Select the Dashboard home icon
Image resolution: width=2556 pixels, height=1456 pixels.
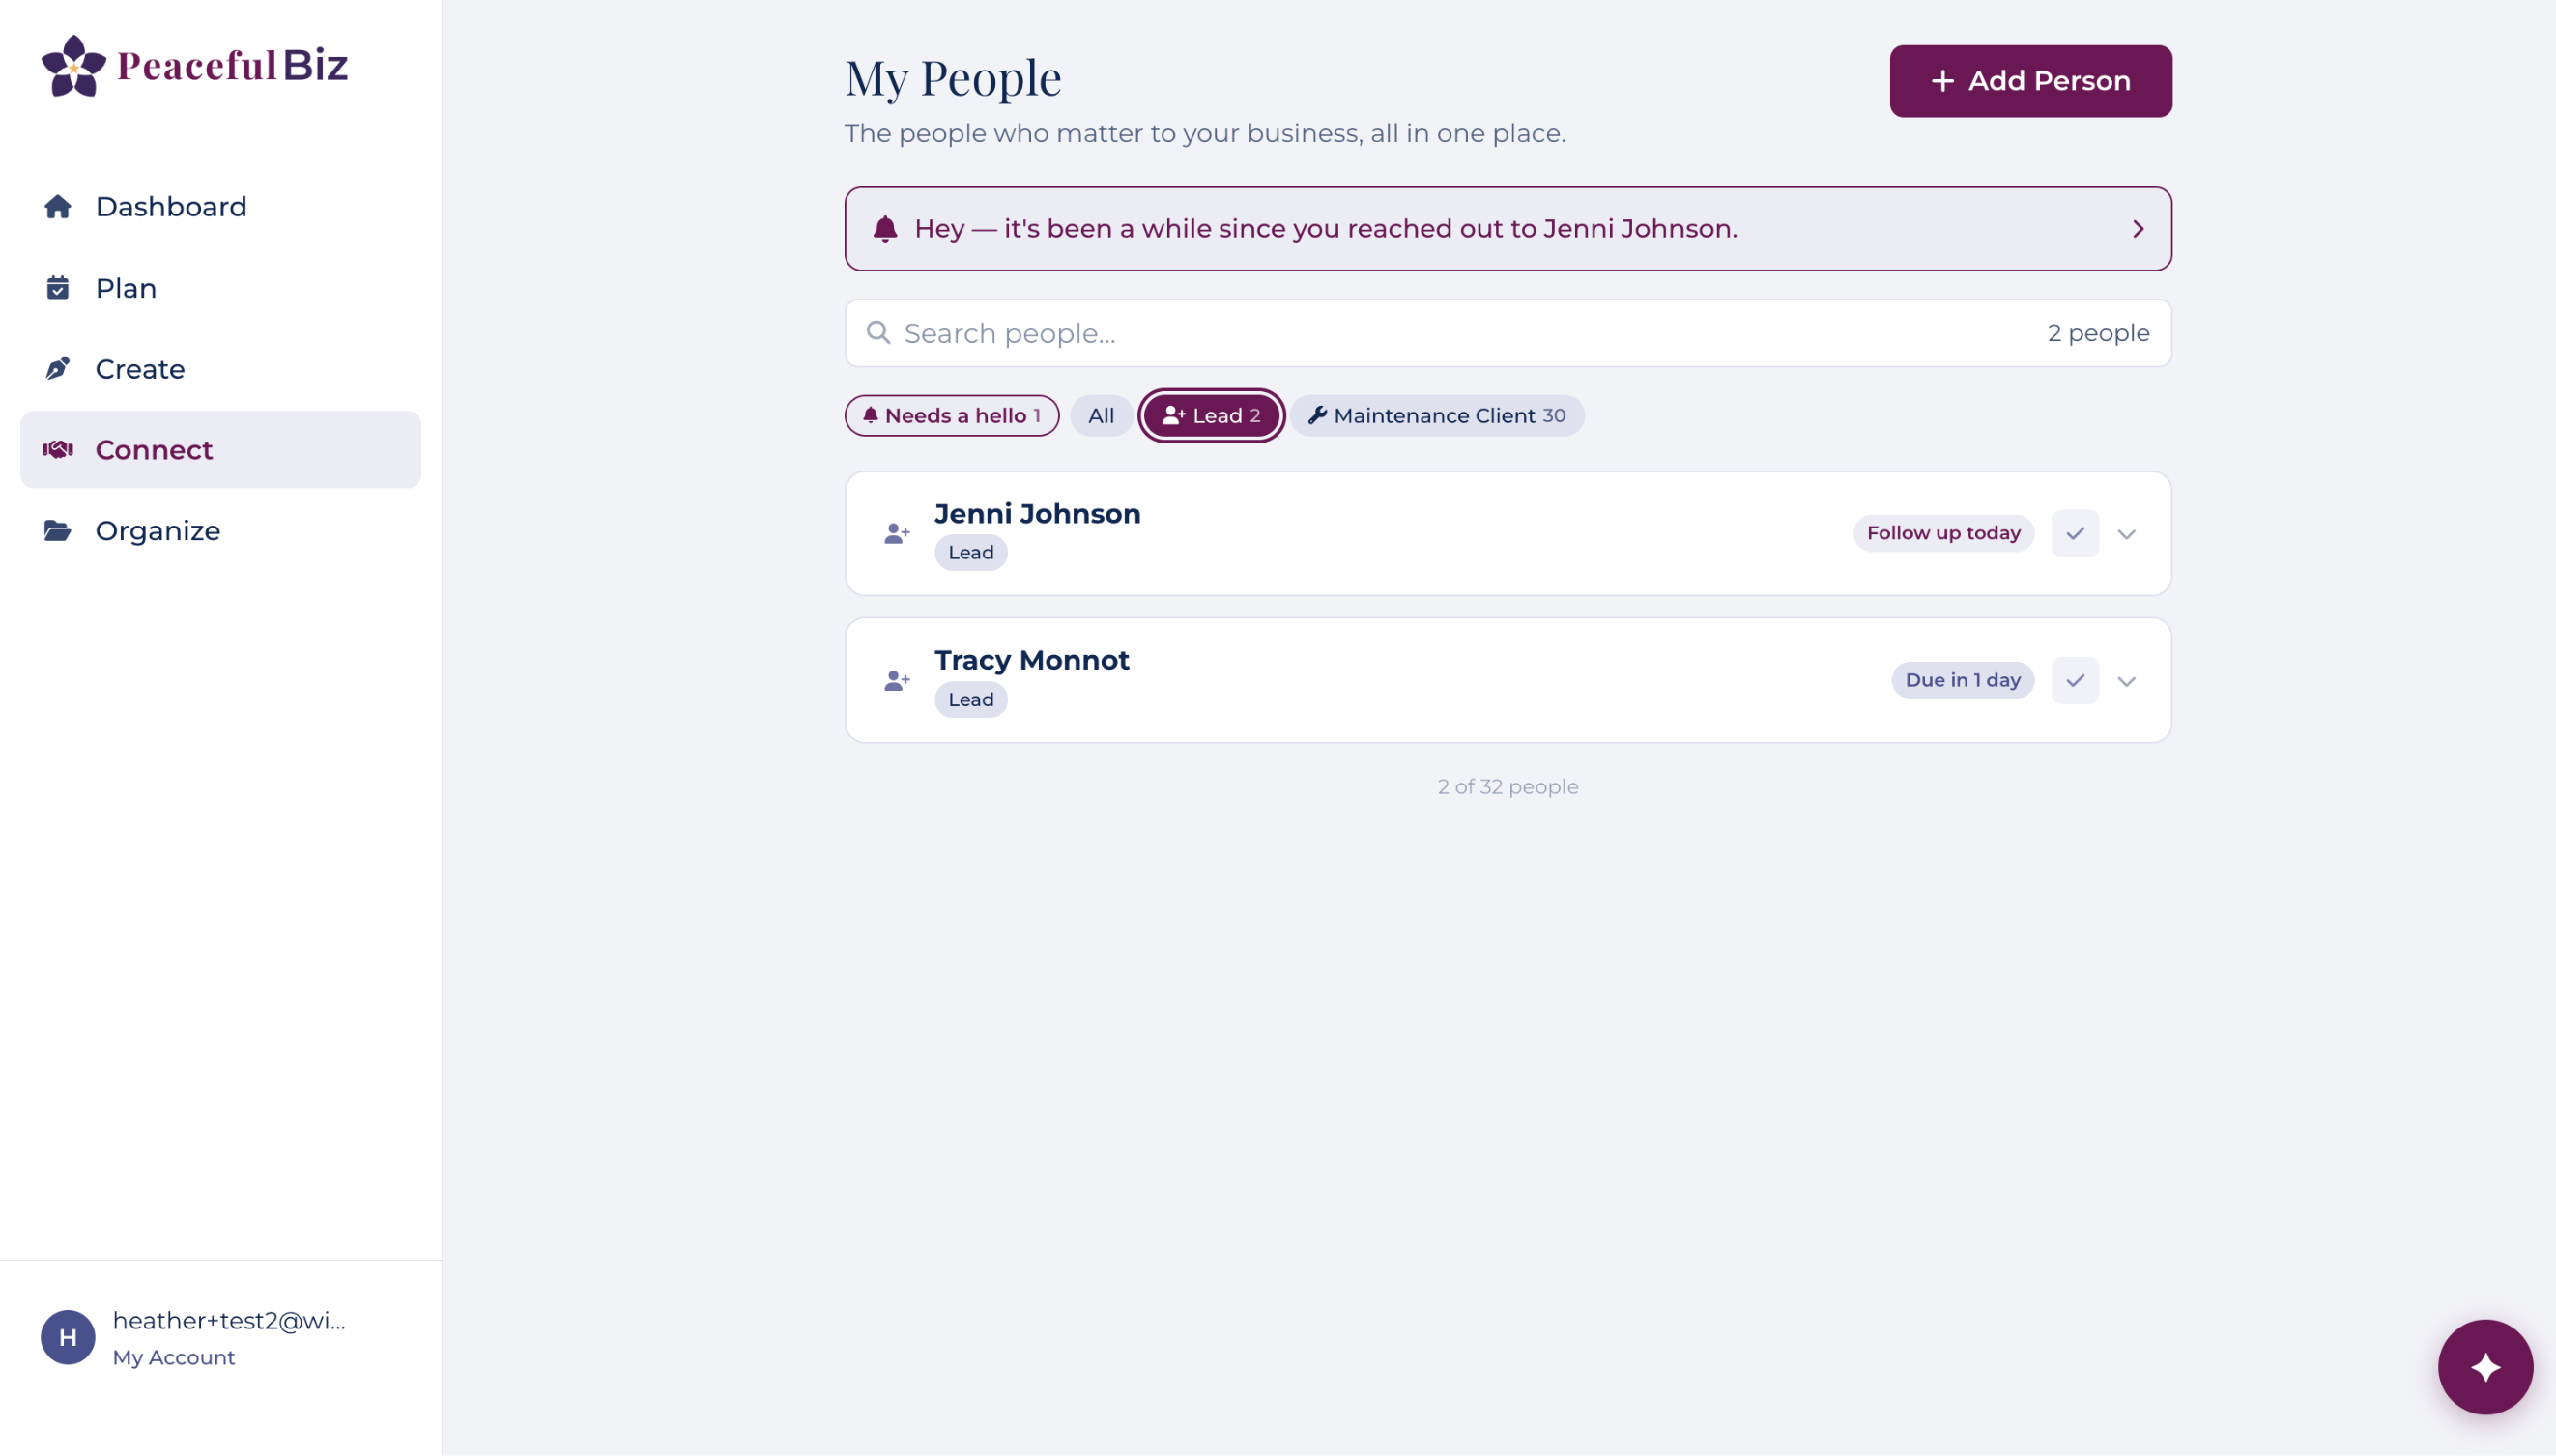[57, 206]
